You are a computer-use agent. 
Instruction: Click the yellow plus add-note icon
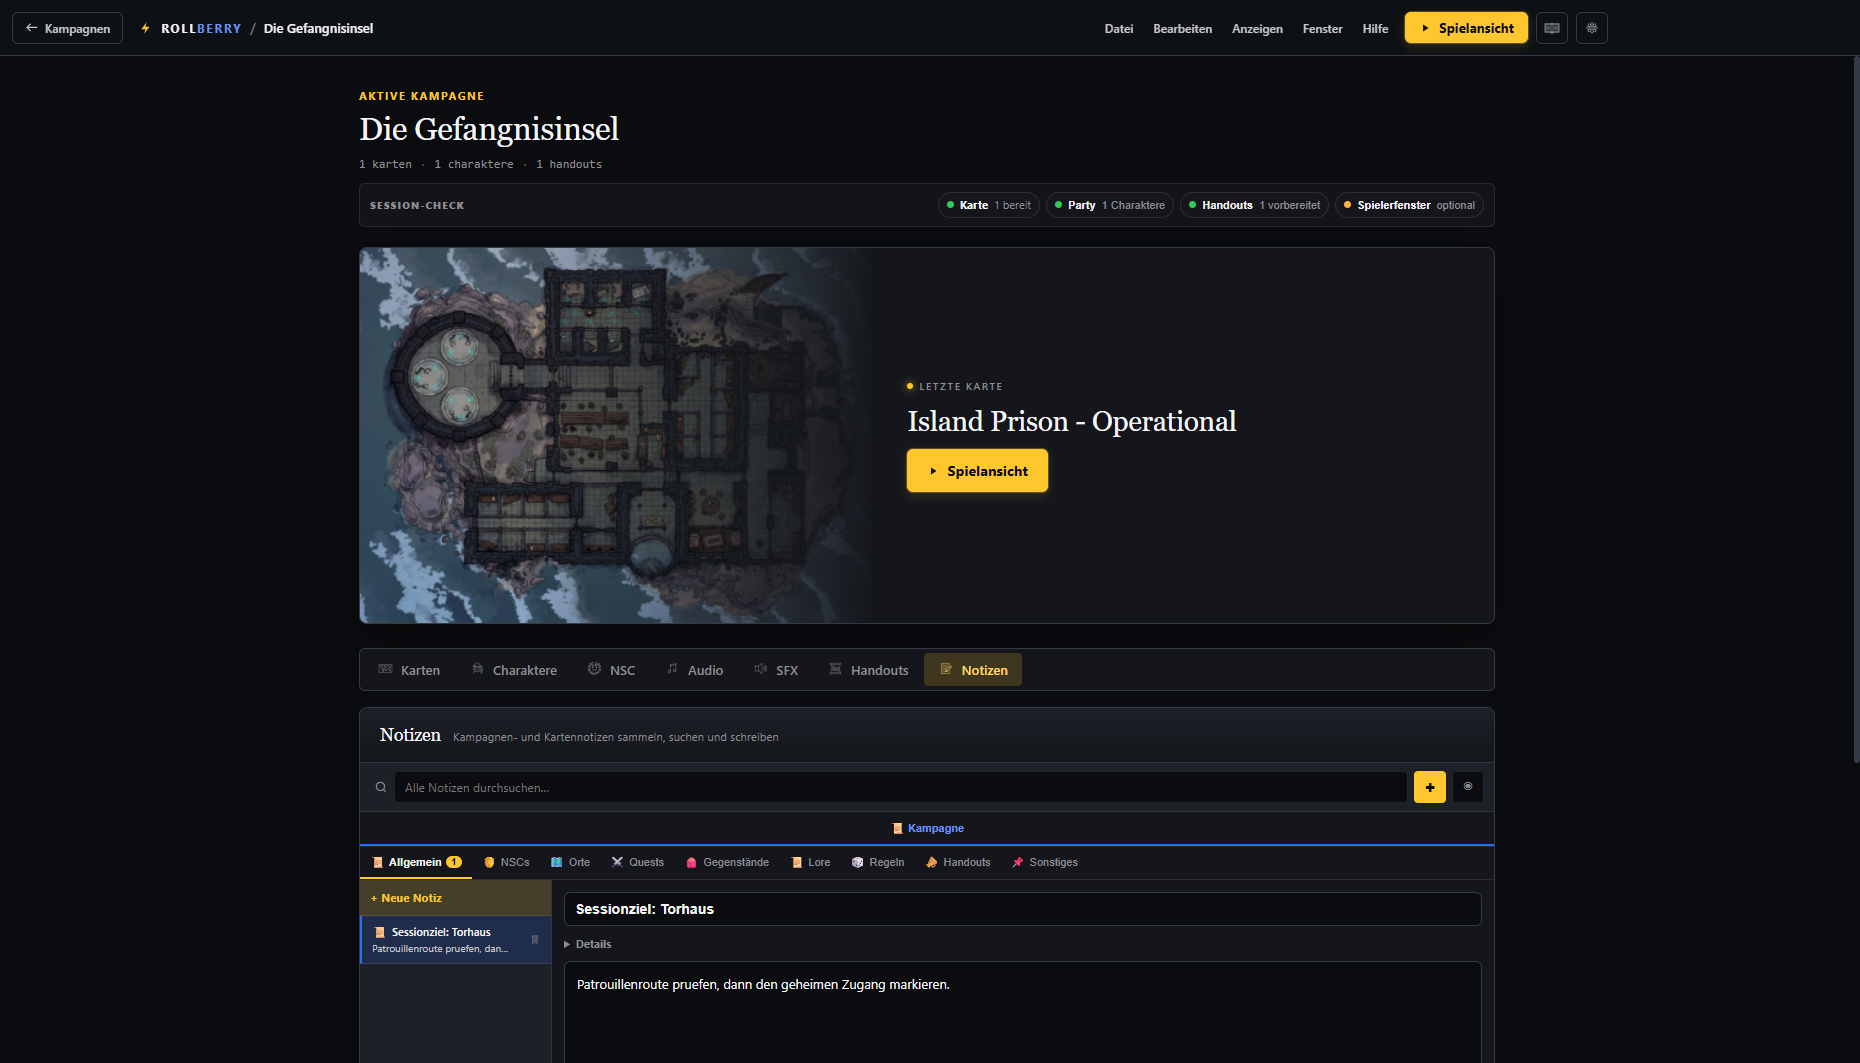coord(1429,787)
